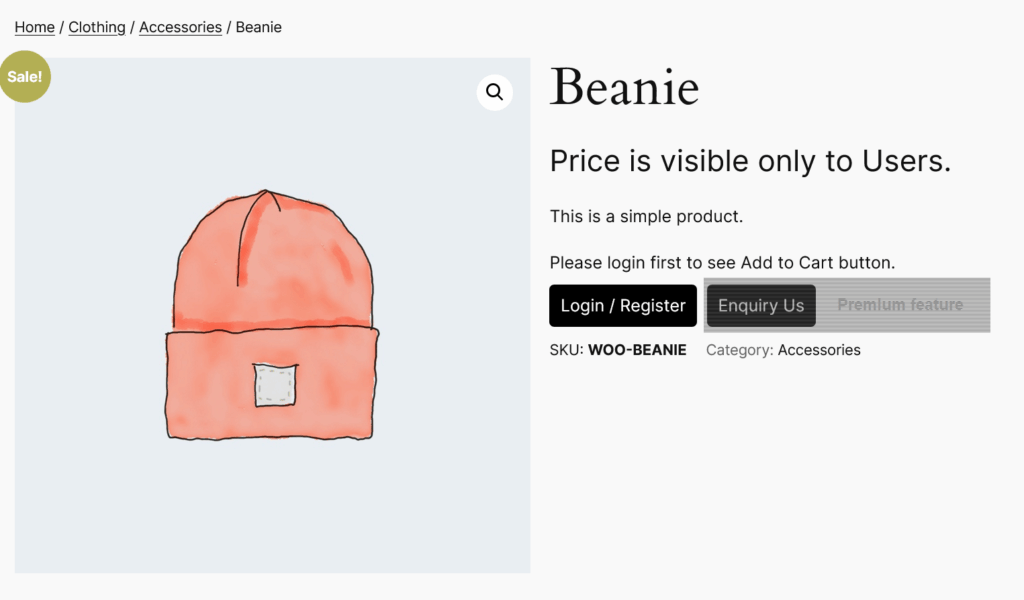
Task: Click the Price is visible only to Users text
Action: (750, 161)
